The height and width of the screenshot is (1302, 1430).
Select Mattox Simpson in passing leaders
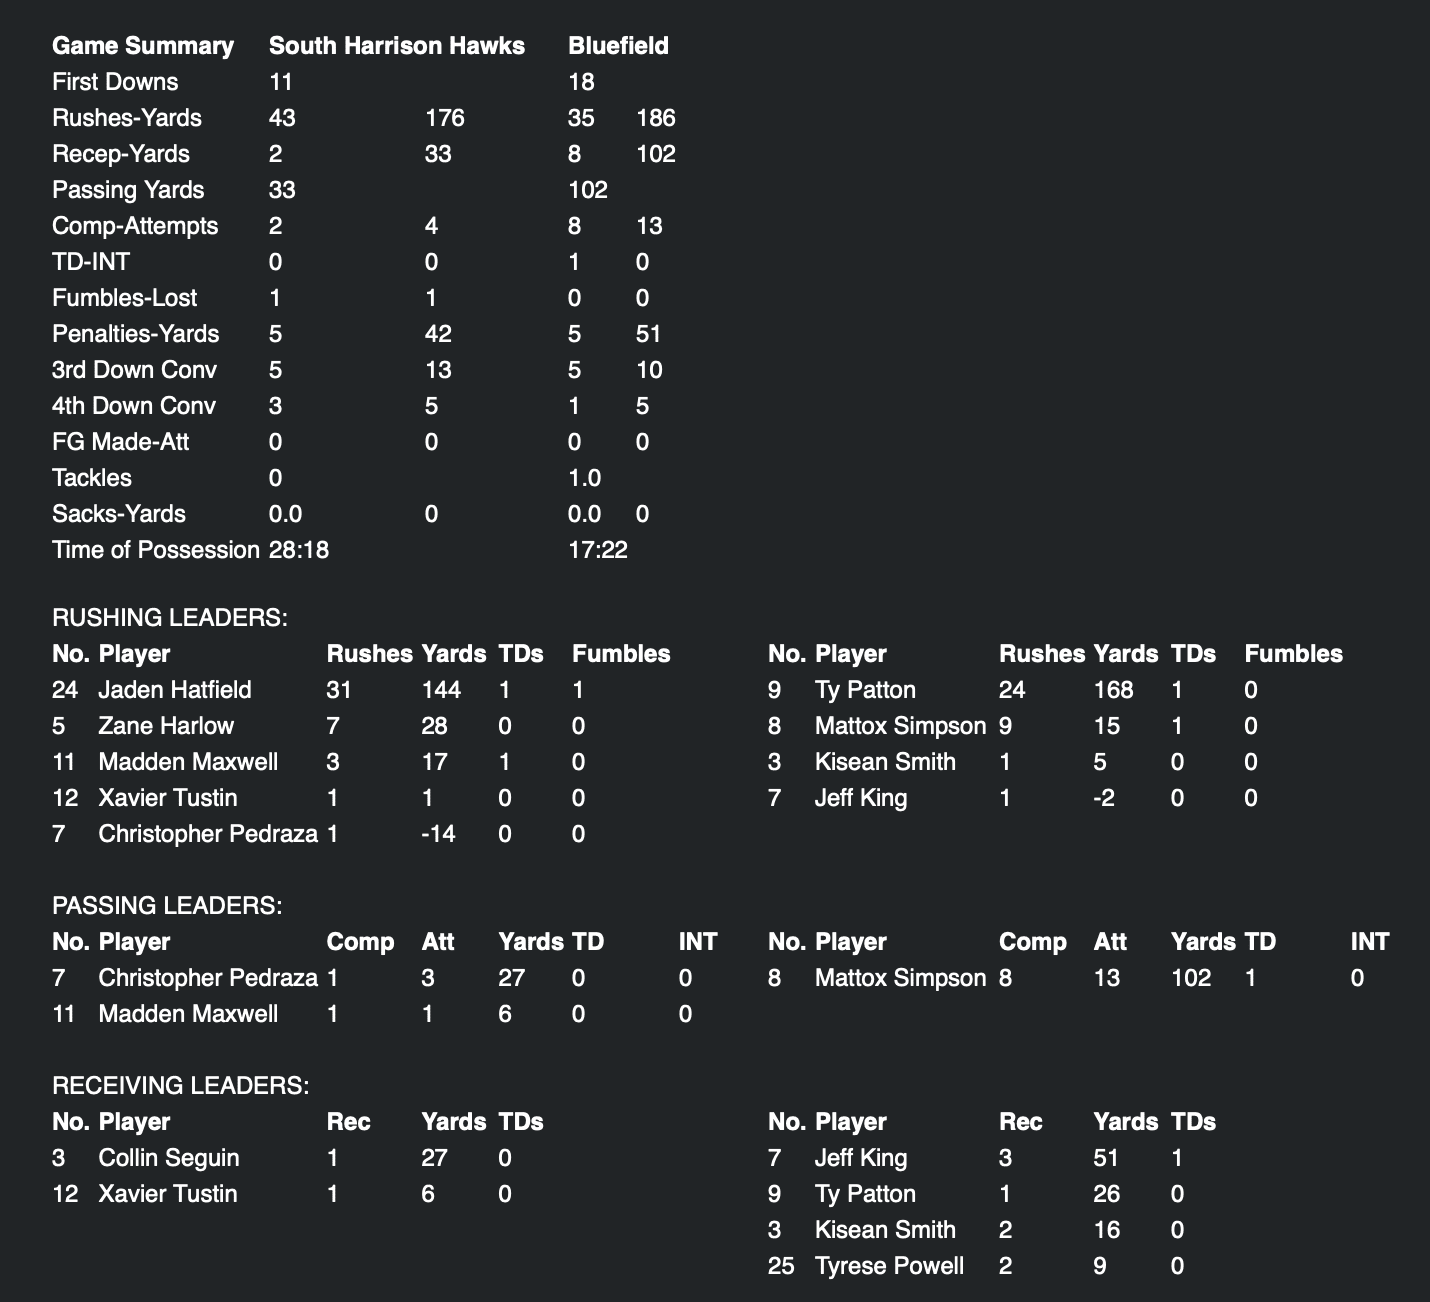pyautogui.click(x=900, y=978)
